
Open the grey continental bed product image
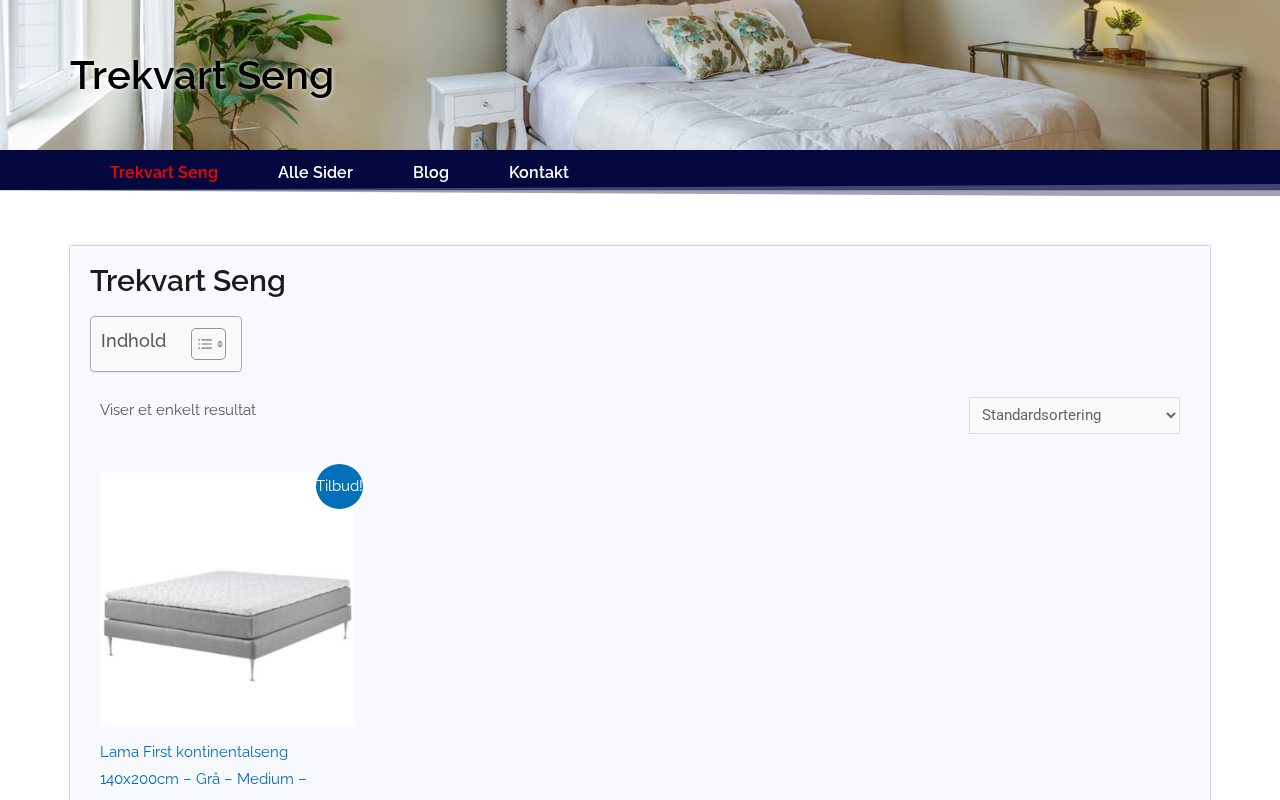(x=227, y=599)
